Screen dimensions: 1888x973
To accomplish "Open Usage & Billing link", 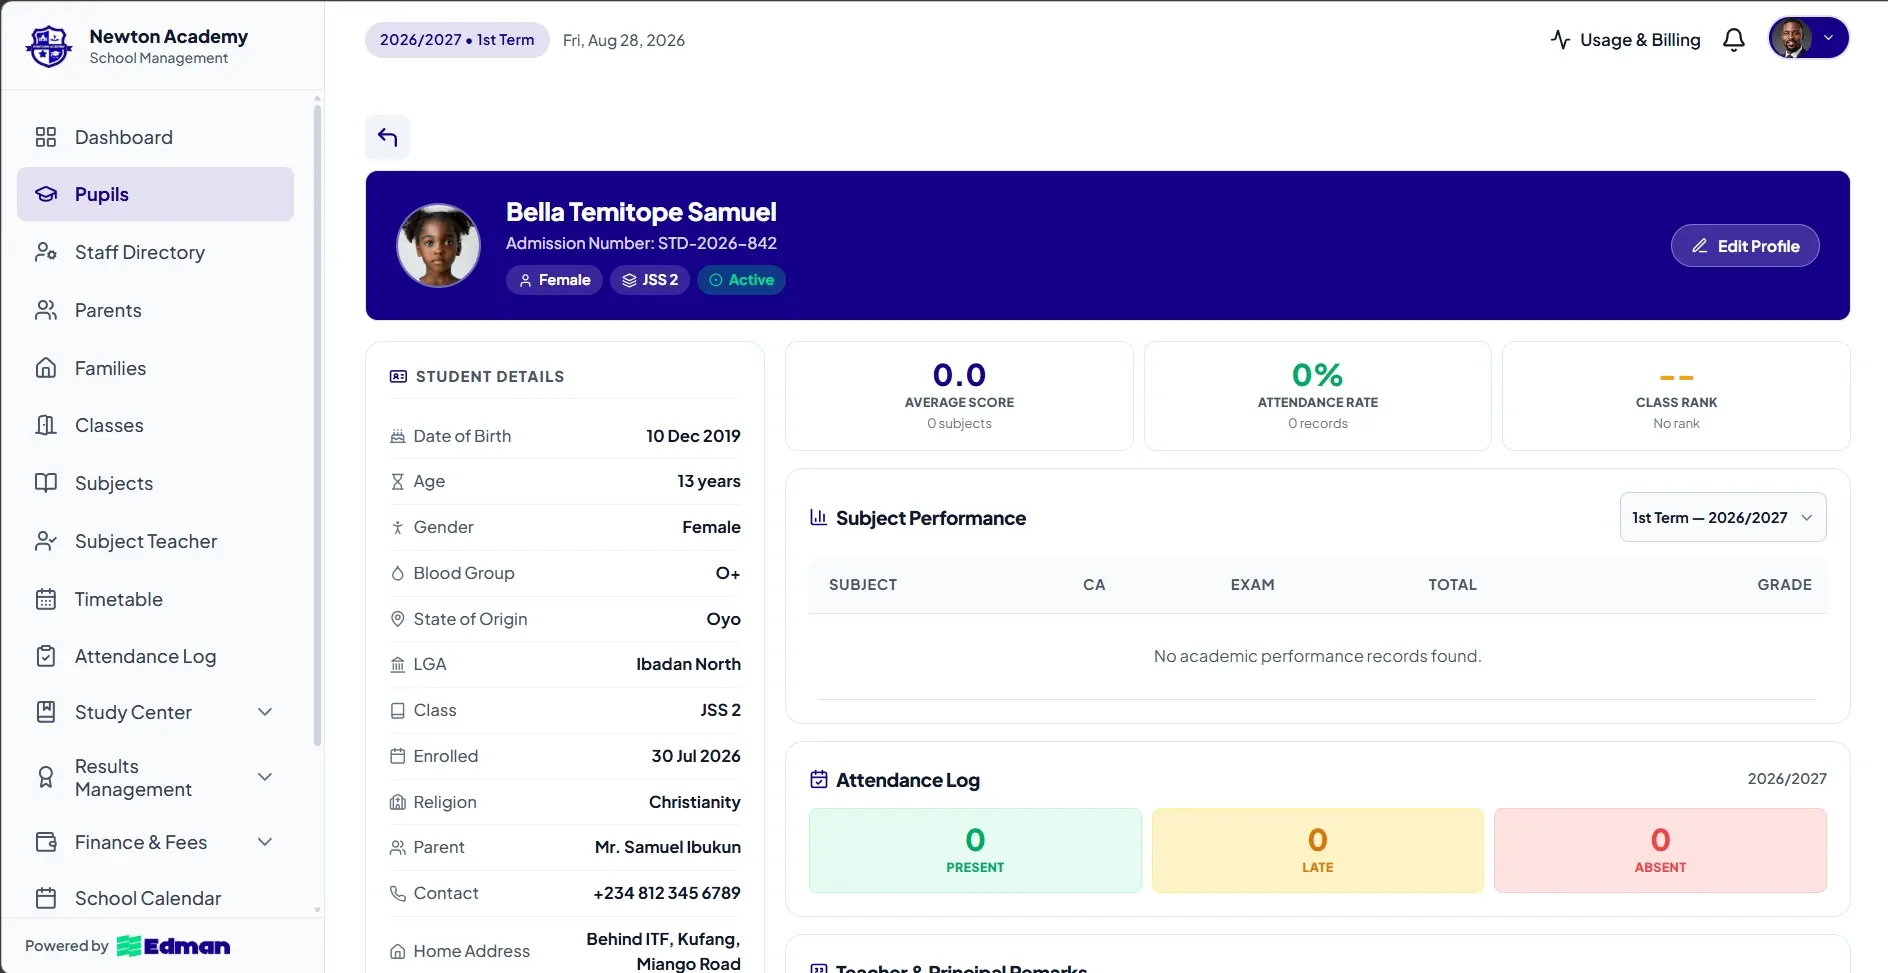I will [1625, 40].
